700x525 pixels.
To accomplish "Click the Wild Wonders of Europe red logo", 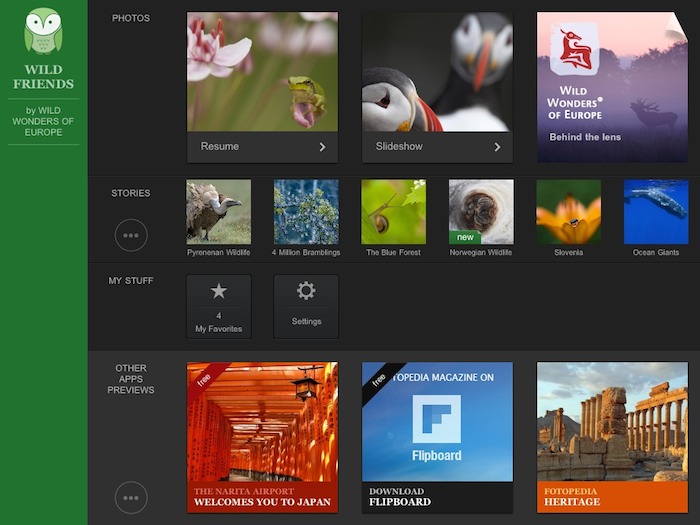I will click(573, 50).
